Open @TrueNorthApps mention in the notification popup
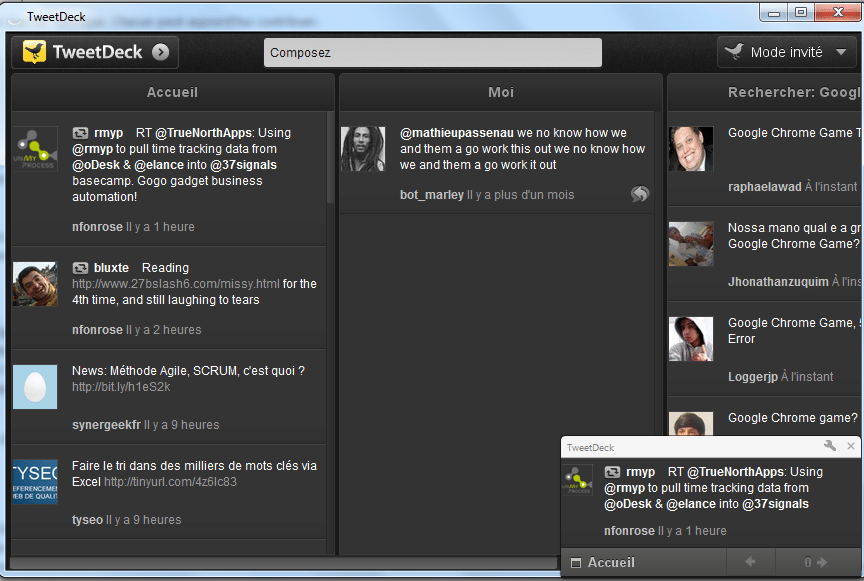The height and width of the screenshot is (581, 864). (736, 472)
